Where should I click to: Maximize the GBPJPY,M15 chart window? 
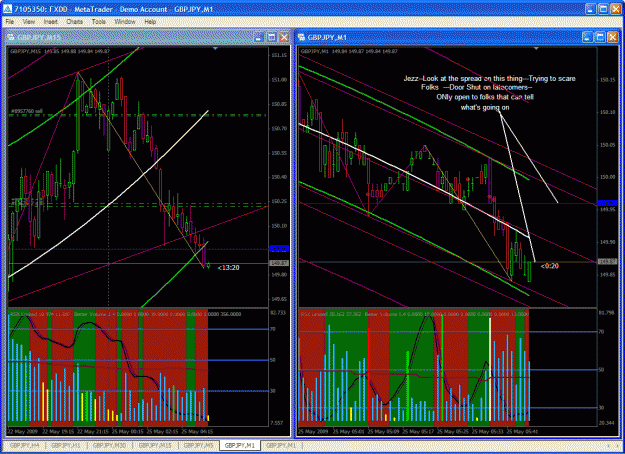tap(272, 37)
